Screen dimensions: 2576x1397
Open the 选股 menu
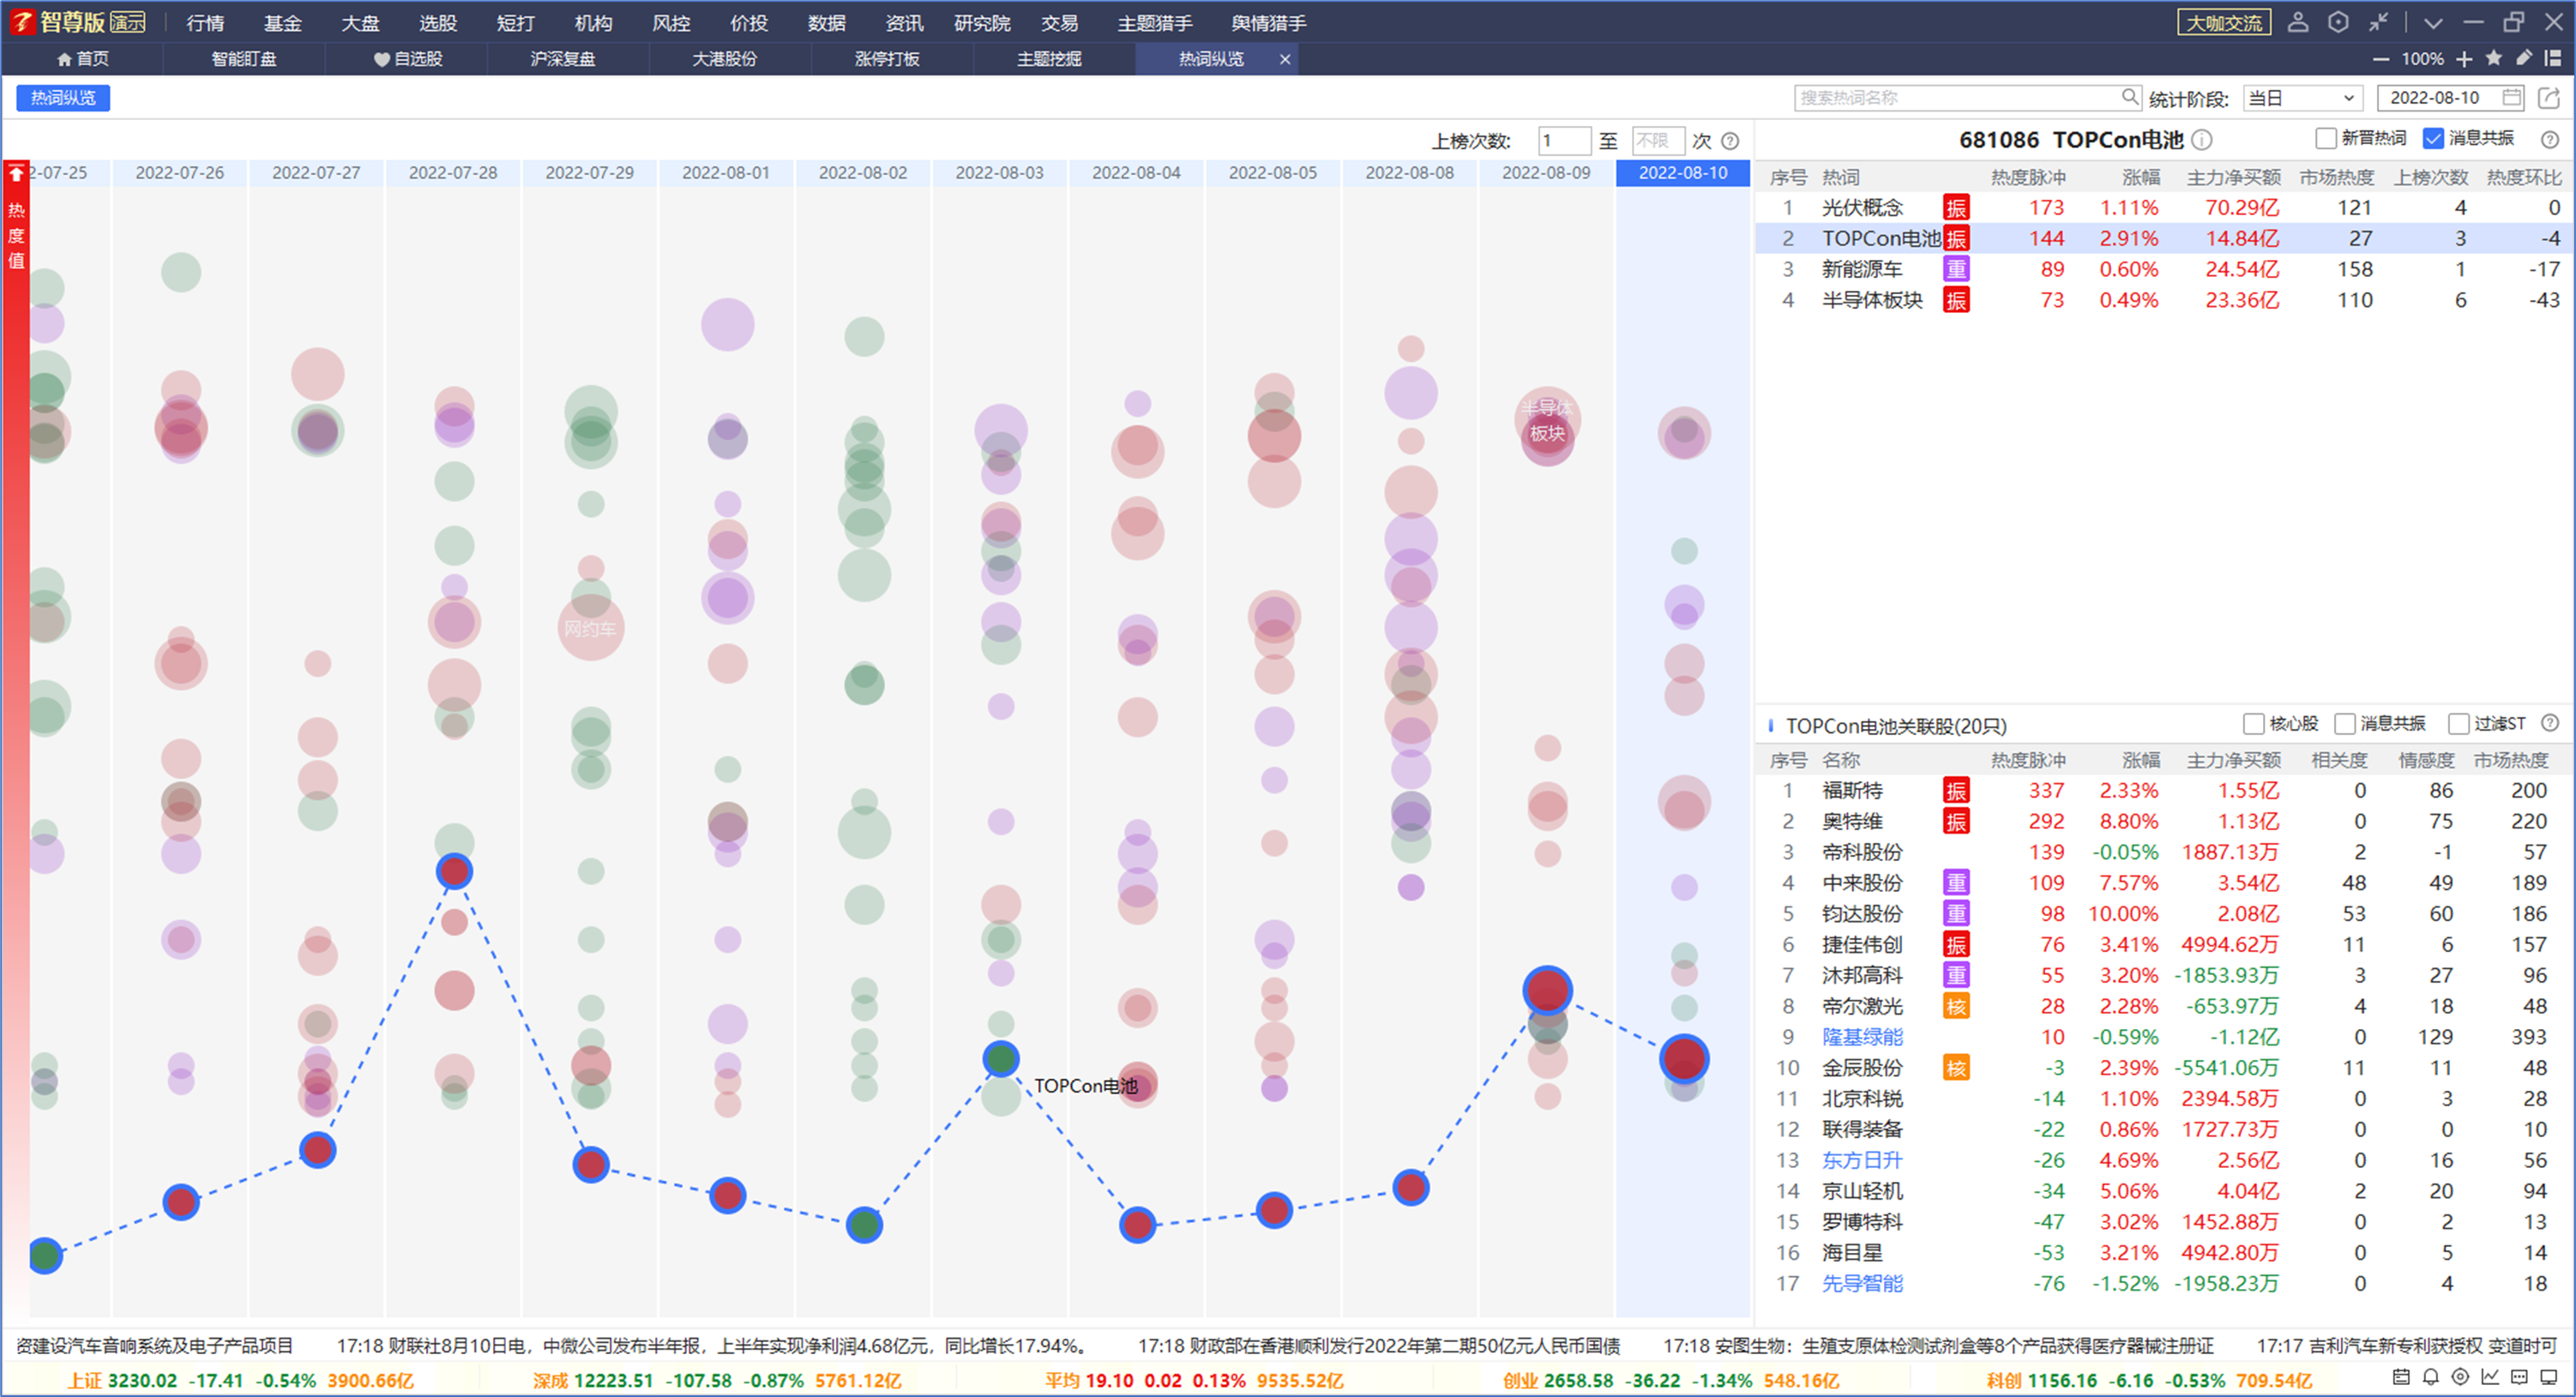(438, 23)
